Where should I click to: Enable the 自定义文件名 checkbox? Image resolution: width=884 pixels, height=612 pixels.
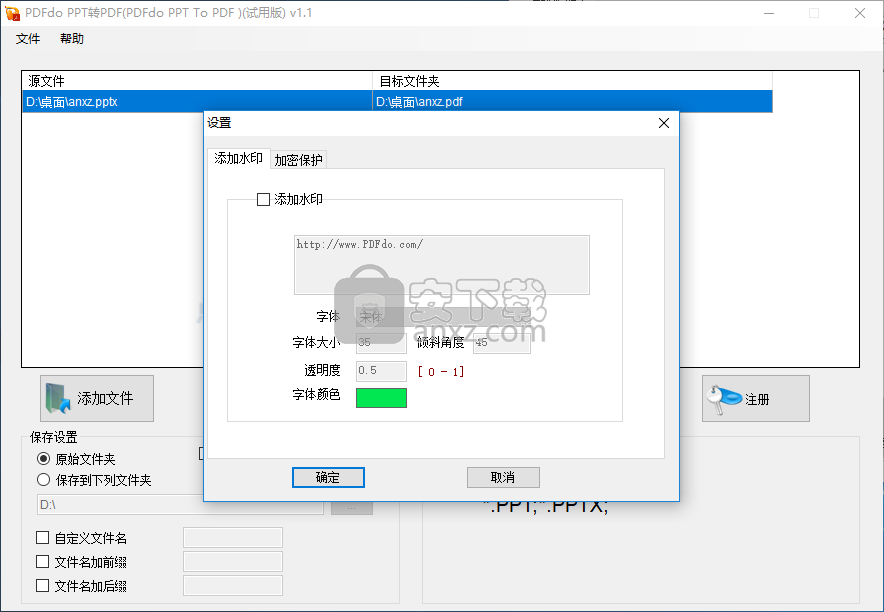point(42,538)
